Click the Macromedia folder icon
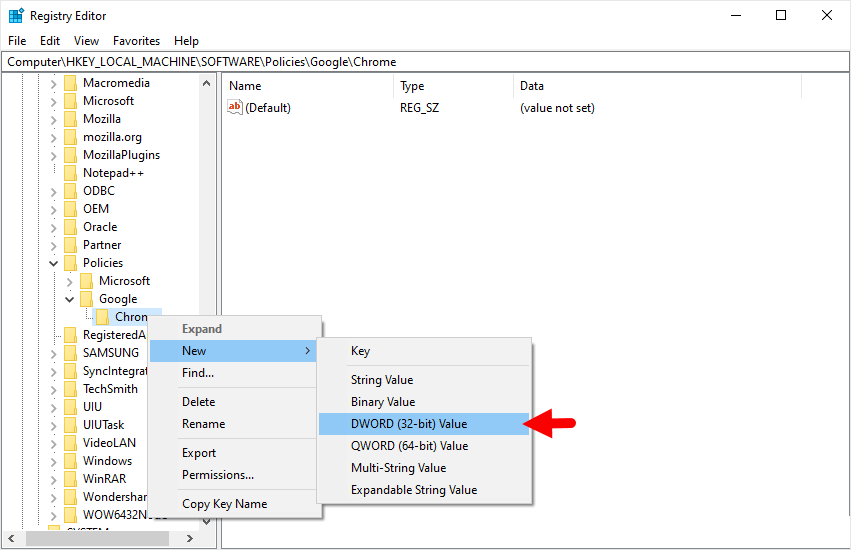This screenshot has height=550, width=851. point(71,83)
